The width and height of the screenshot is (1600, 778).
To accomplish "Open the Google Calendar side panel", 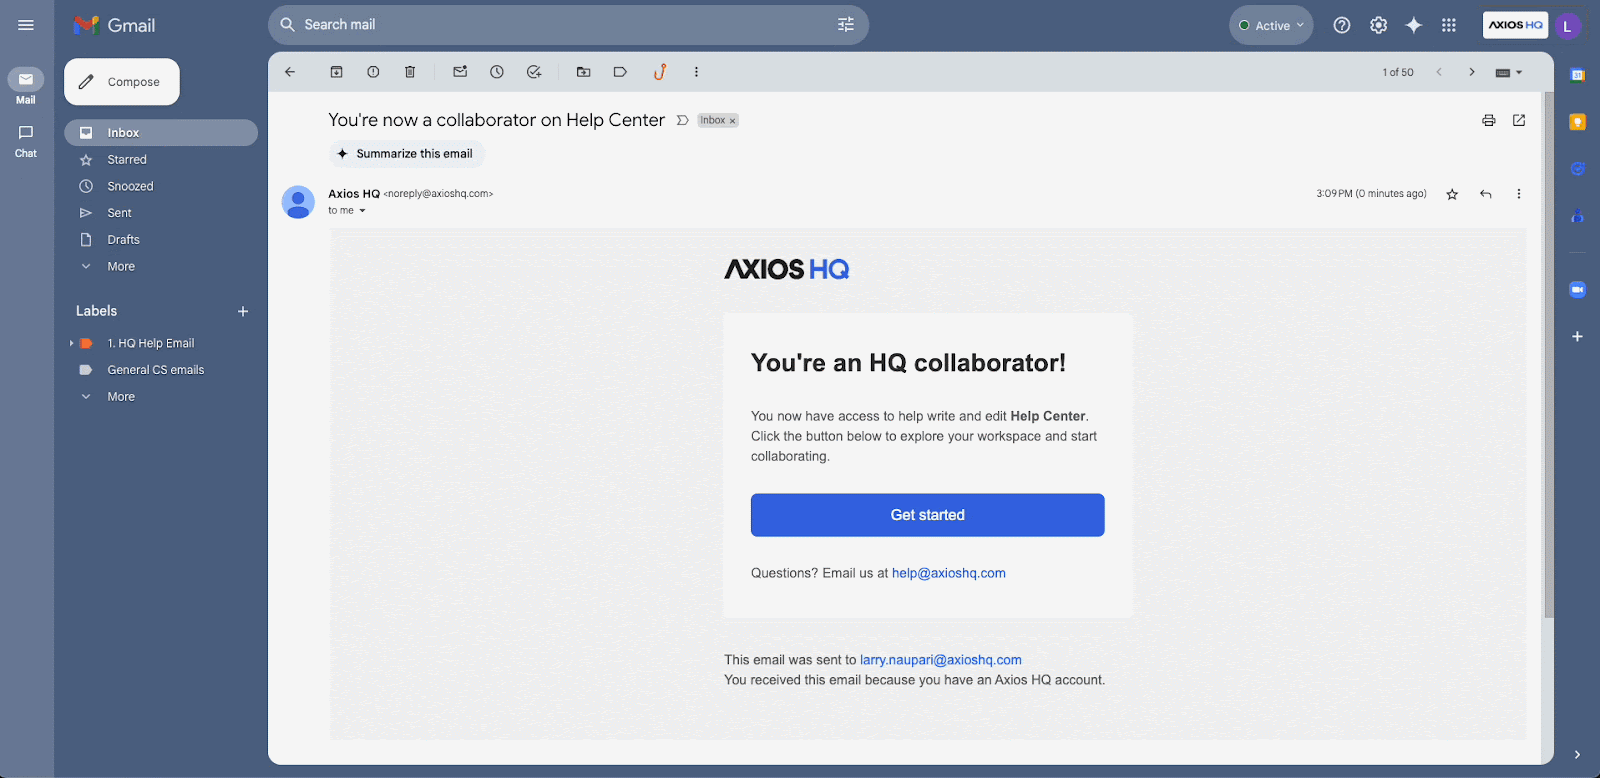I will point(1577,75).
